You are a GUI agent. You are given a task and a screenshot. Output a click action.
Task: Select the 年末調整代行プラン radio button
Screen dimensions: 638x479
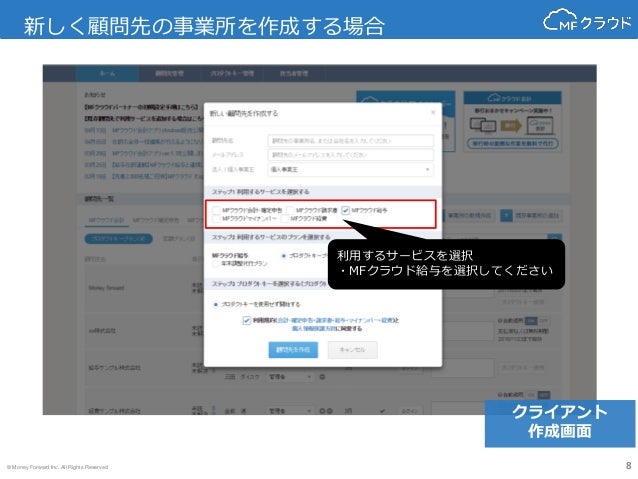click(x=216, y=264)
